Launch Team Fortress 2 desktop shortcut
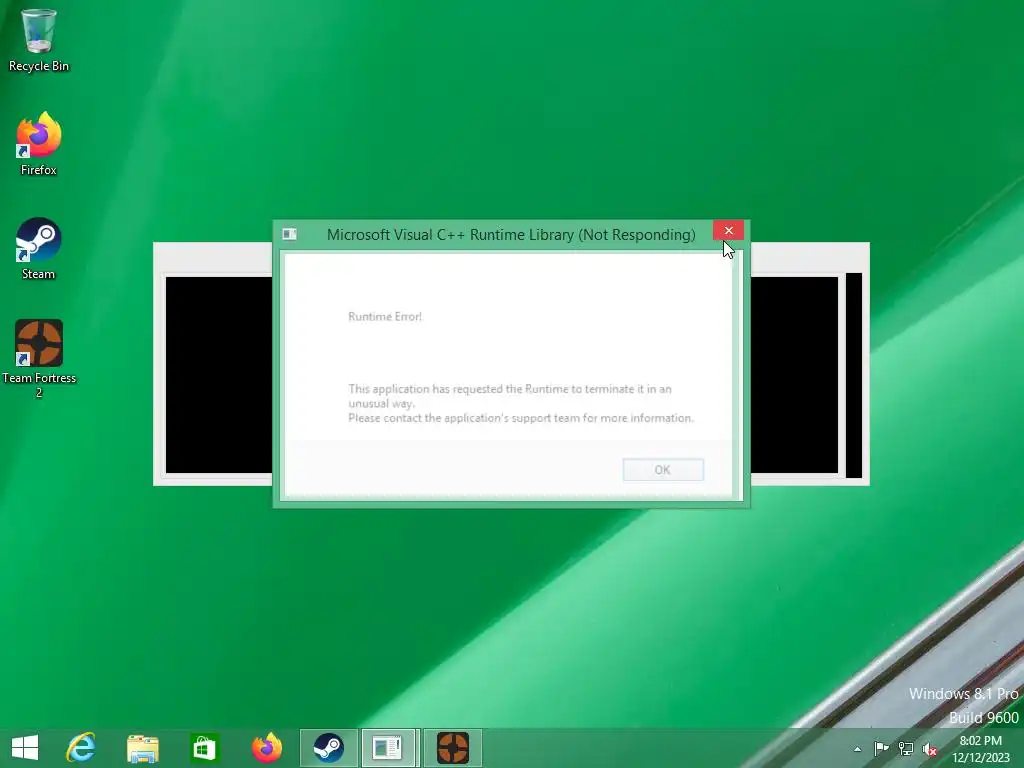The width and height of the screenshot is (1024, 768). pyautogui.click(x=39, y=358)
